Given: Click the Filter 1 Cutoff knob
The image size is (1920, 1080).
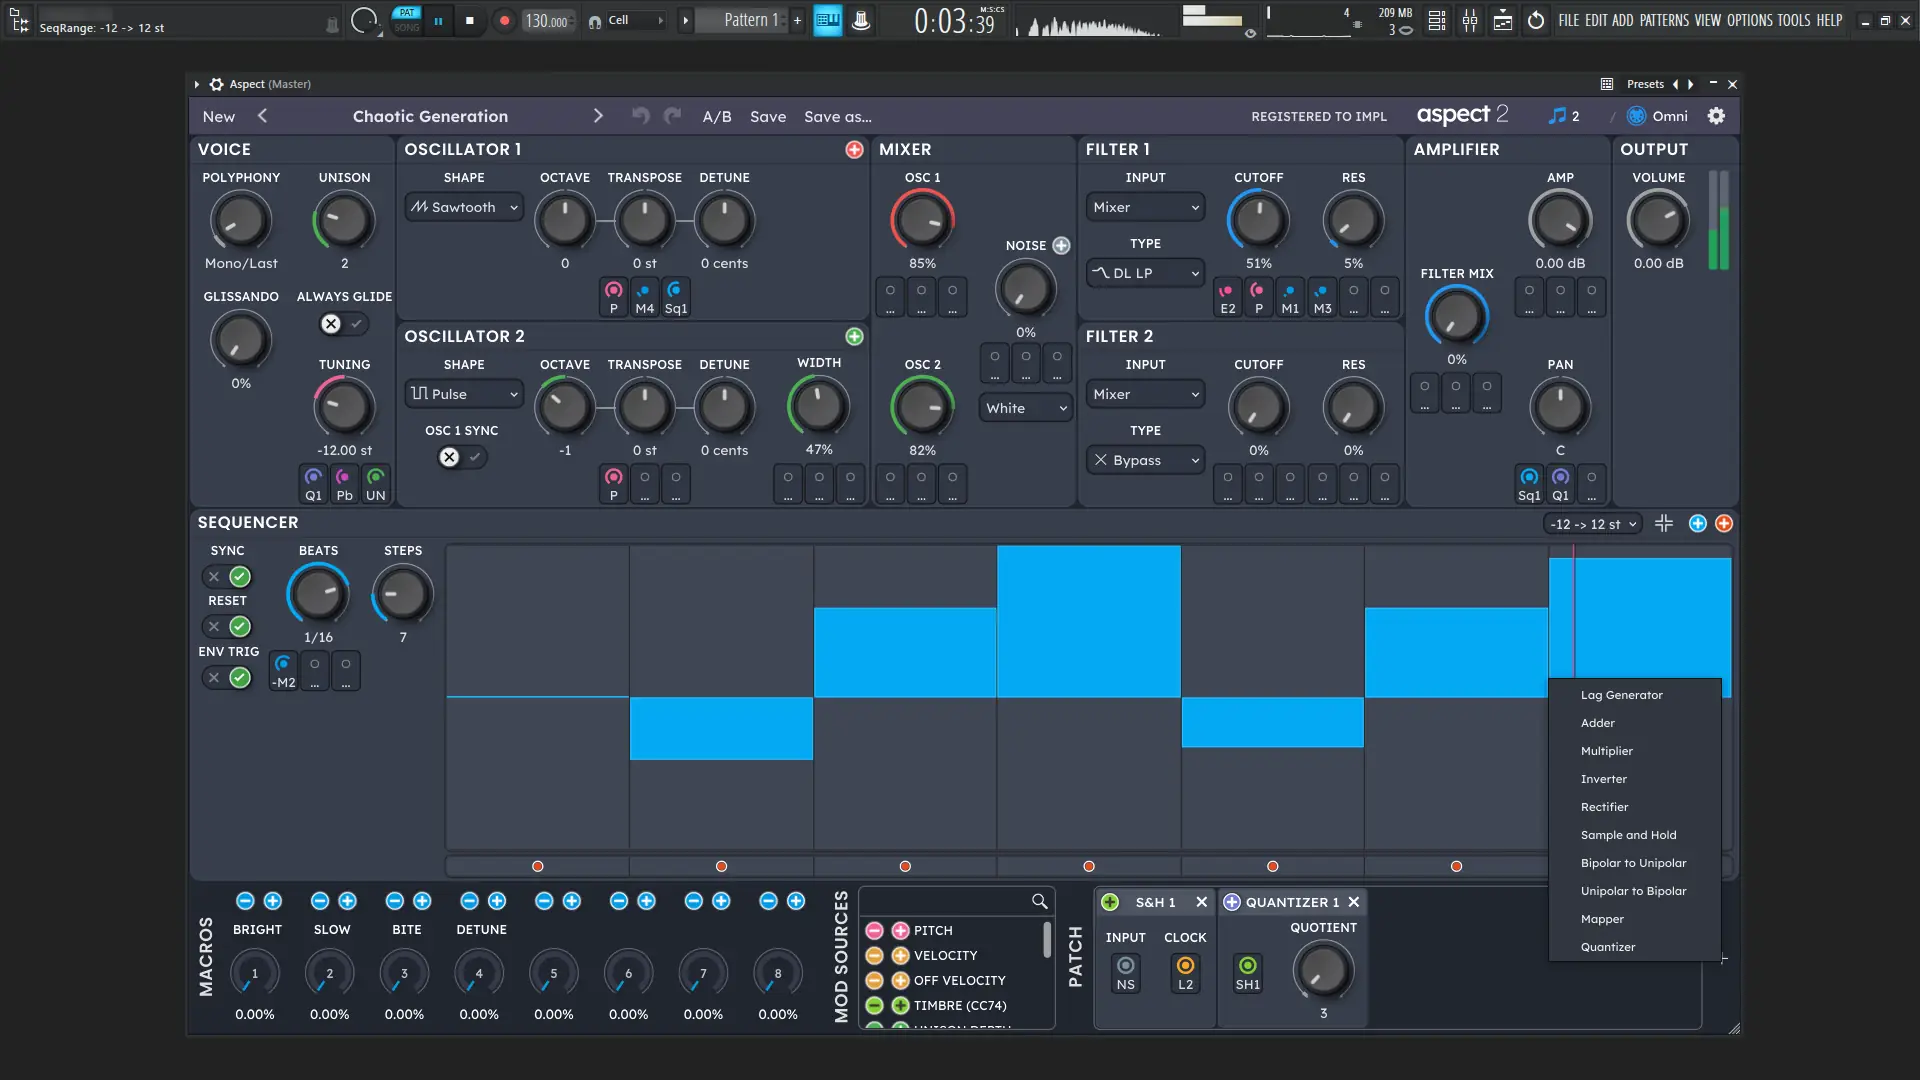Looking at the screenshot, I should [1258, 220].
